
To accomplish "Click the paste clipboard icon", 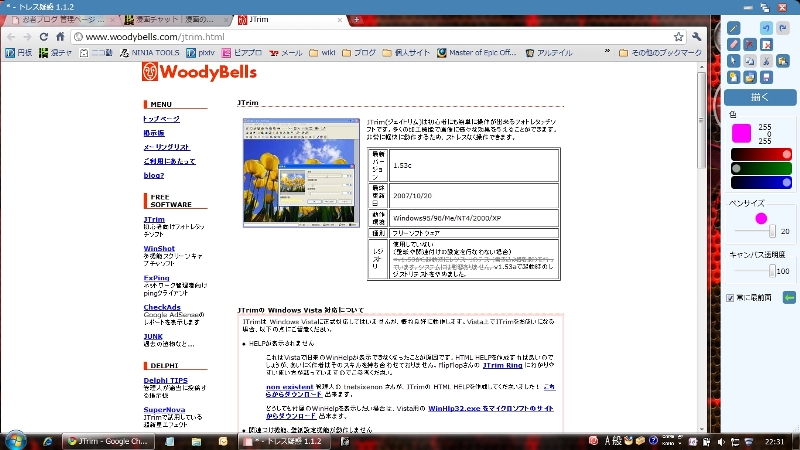I will (x=782, y=61).
